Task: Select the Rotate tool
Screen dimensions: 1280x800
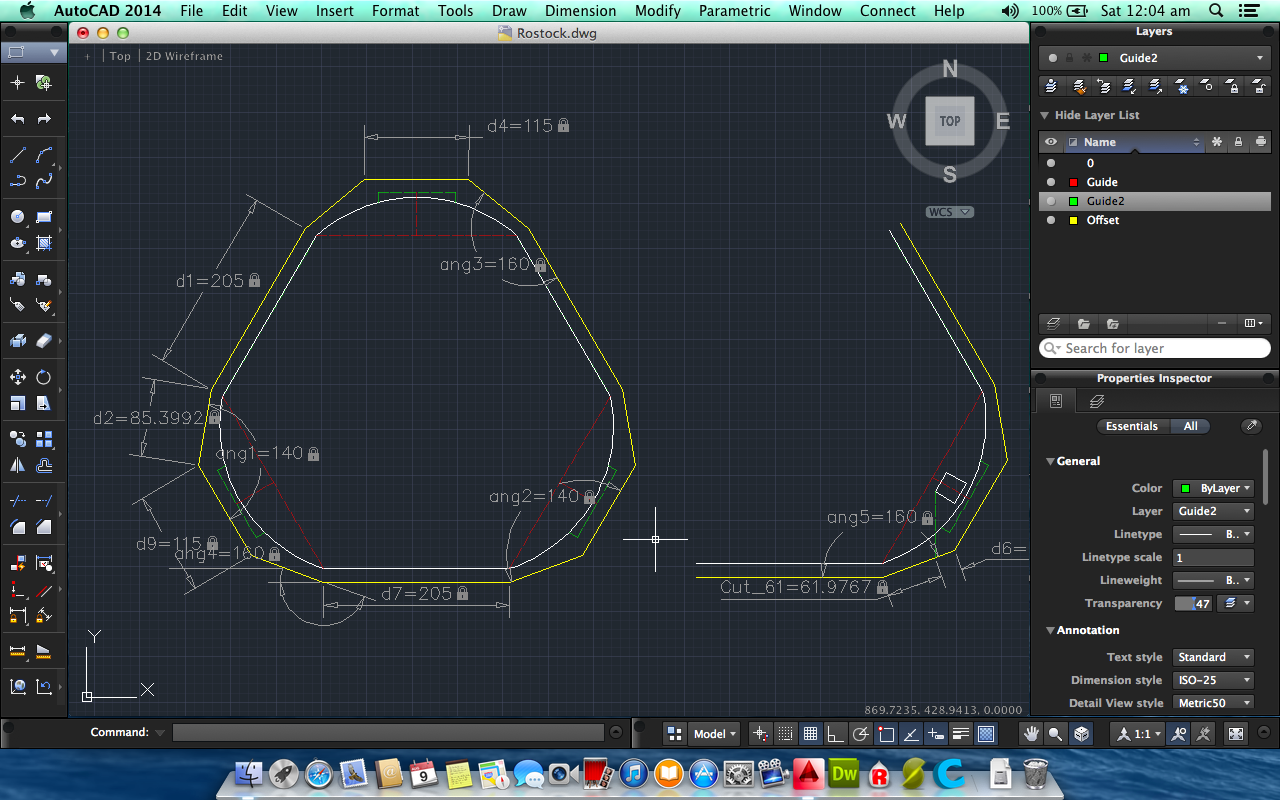Action: click(x=44, y=377)
